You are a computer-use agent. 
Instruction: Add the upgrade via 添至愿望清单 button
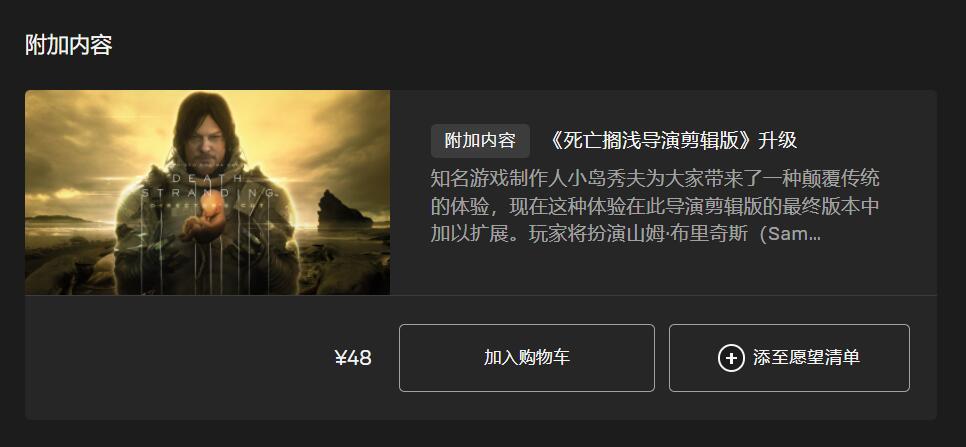789,358
